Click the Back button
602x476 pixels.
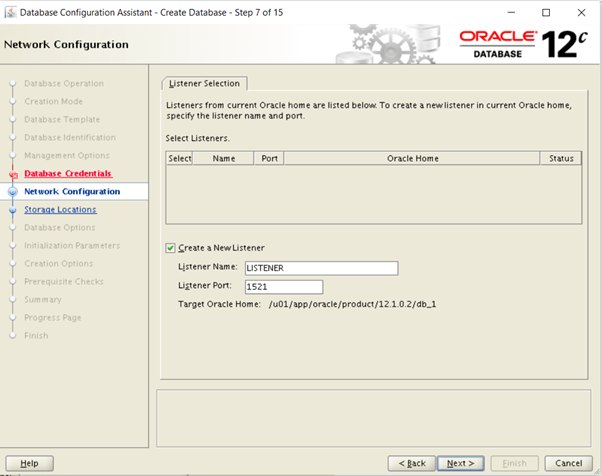[413, 463]
